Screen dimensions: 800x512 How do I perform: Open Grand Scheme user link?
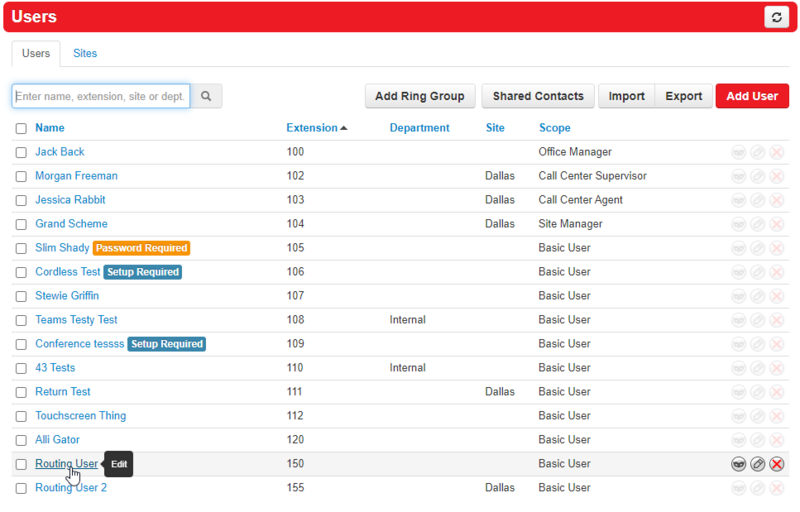coord(71,224)
